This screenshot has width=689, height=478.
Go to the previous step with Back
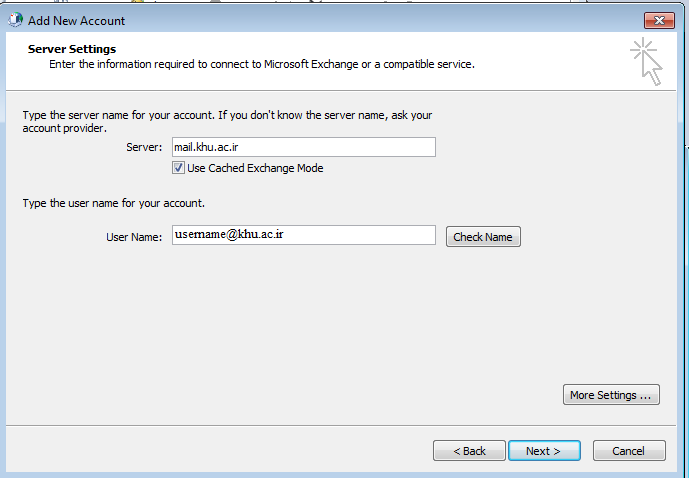click(x=469, y=451)
